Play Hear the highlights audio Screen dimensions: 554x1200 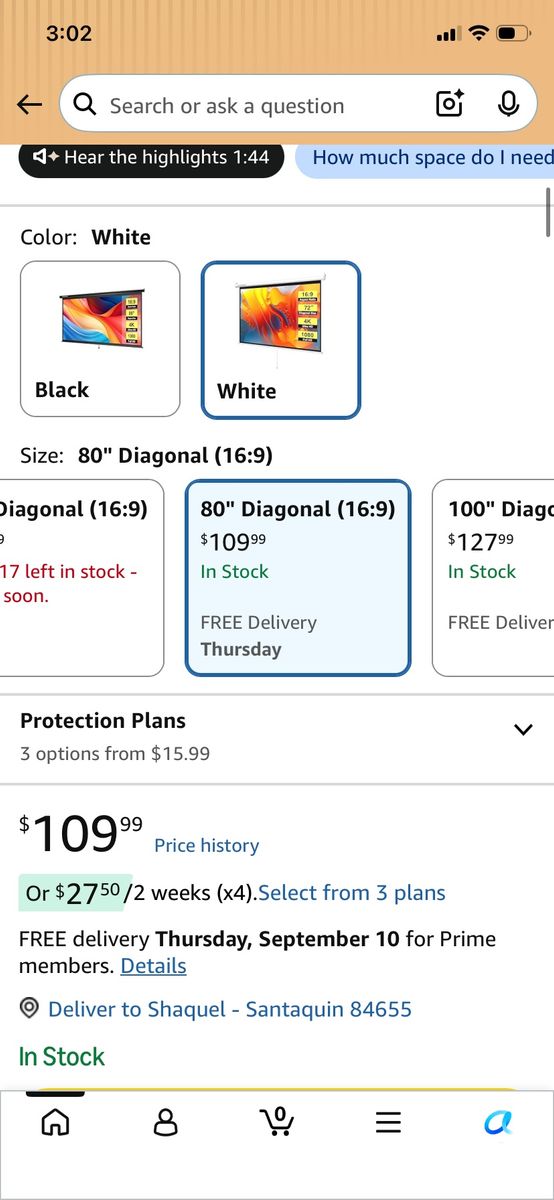pos(151,158)
